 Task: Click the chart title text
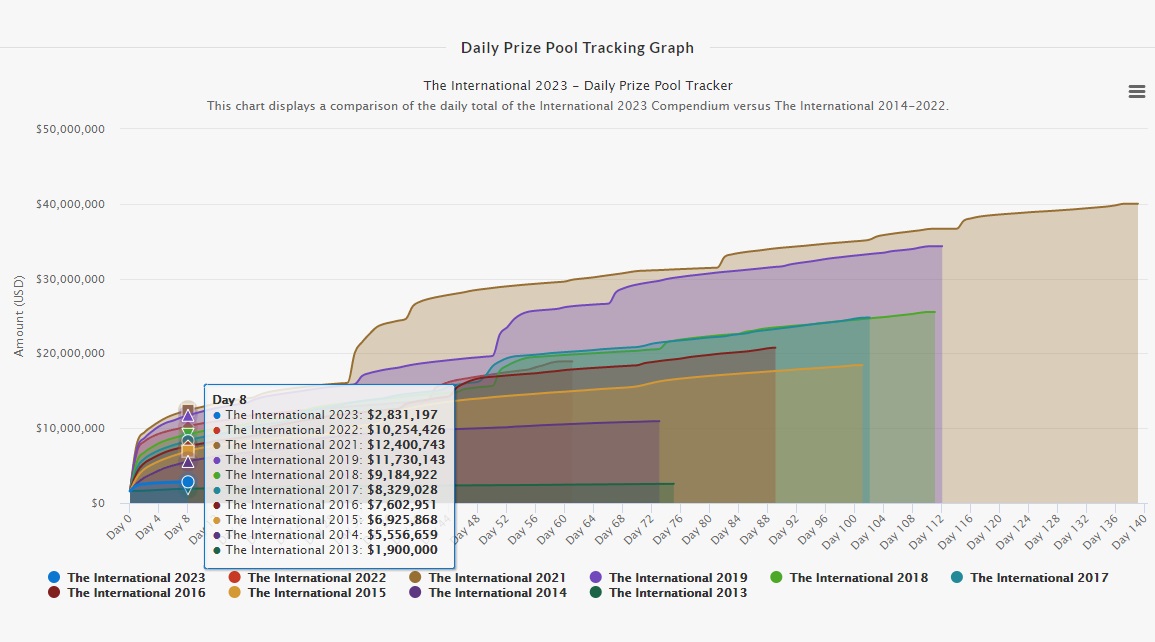pos(578,86)
